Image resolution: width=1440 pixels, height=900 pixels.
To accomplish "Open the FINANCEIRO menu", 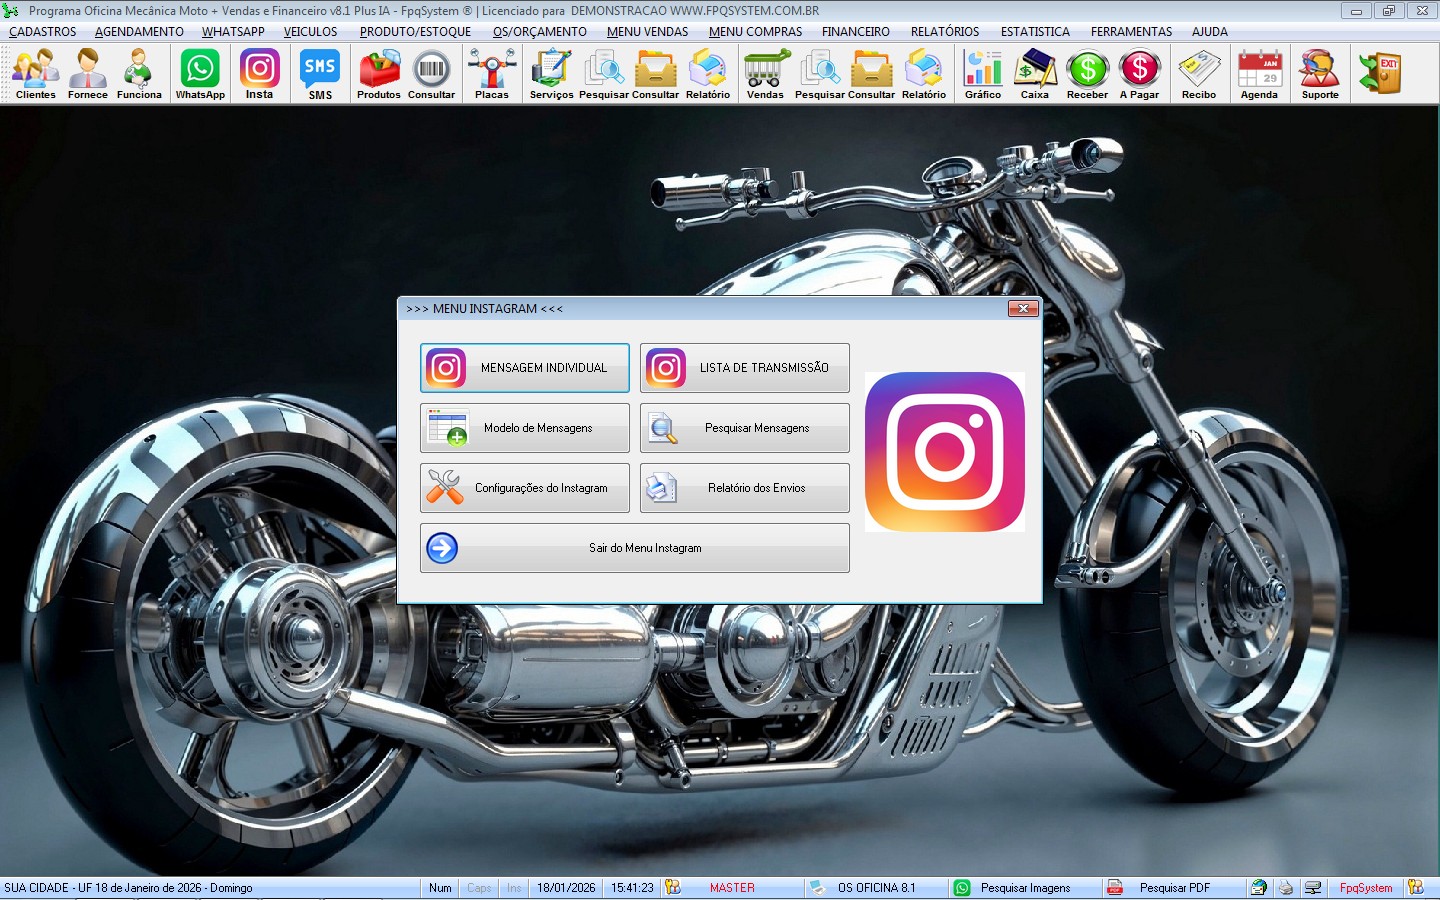I will click(x=856, y=32).
